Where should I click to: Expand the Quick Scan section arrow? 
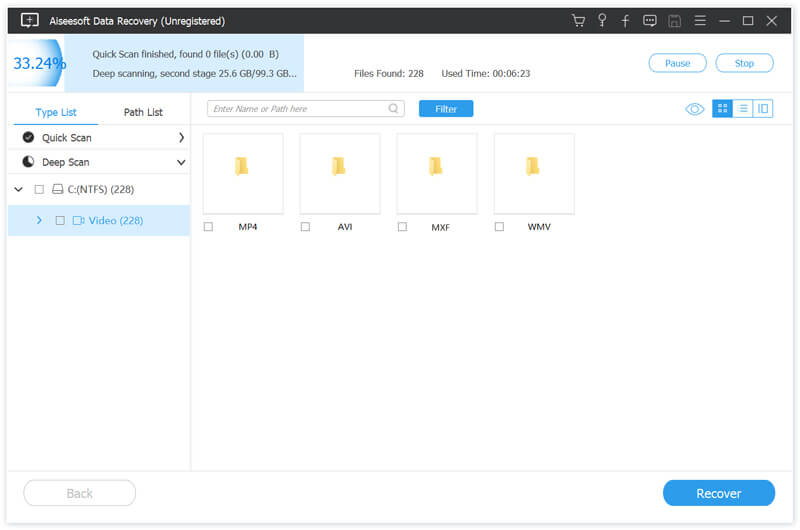(x=181, y=138)
